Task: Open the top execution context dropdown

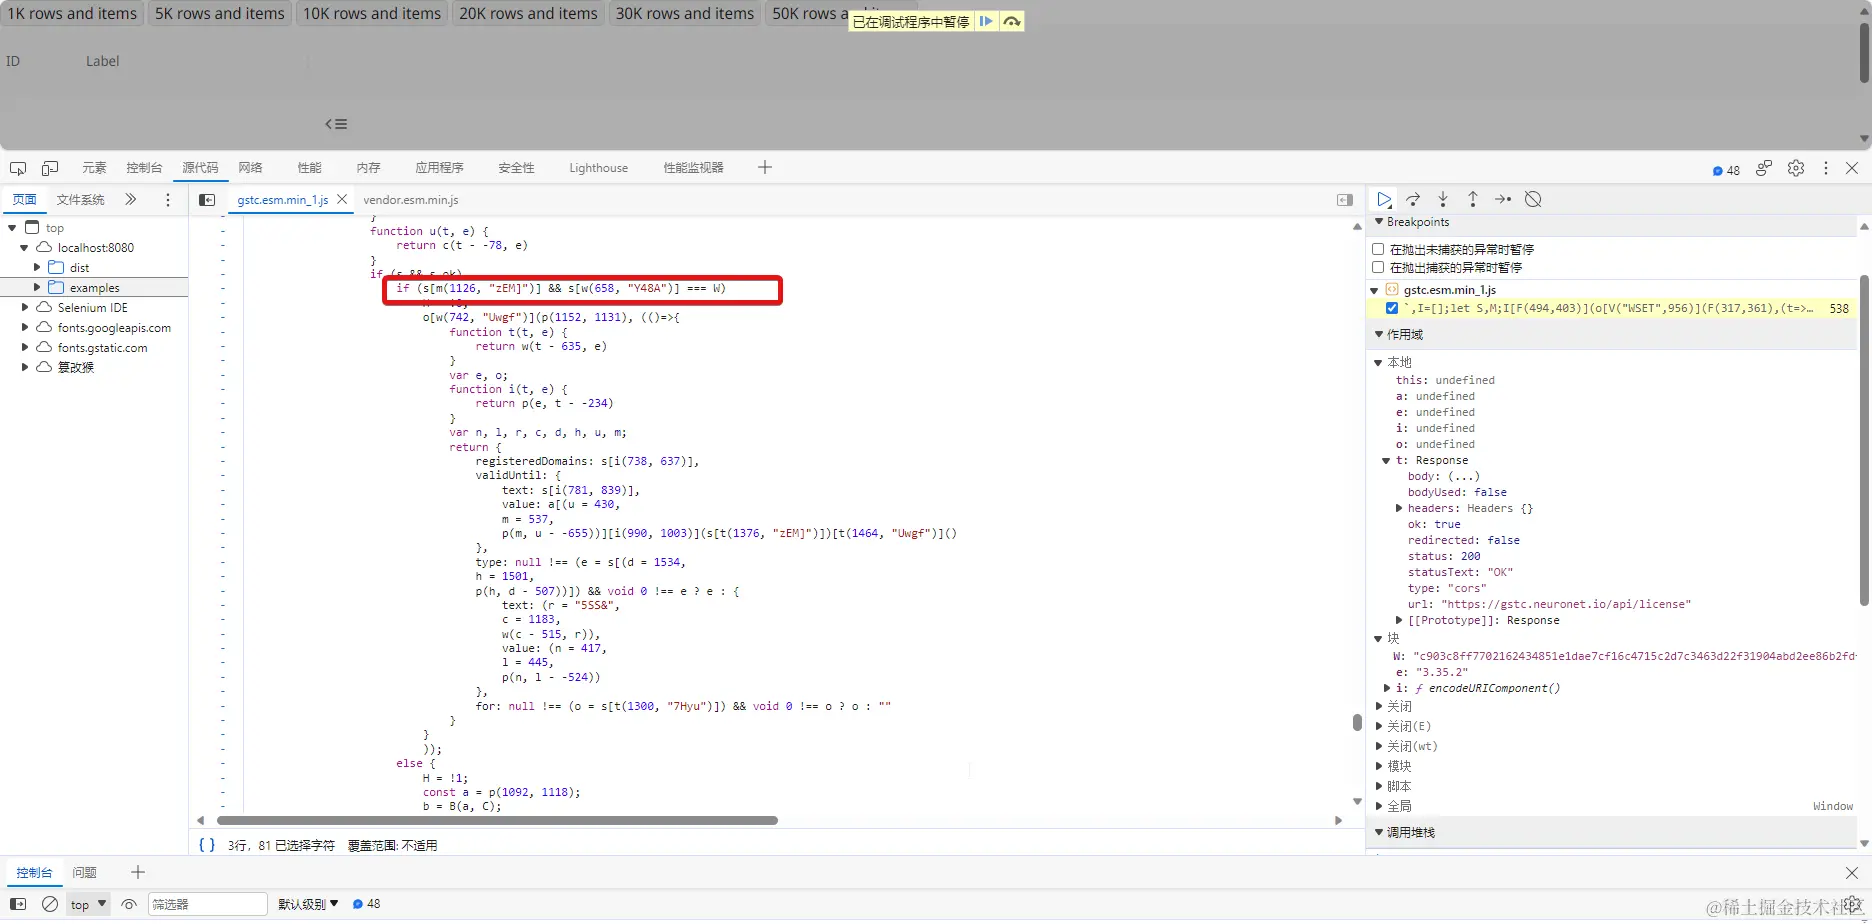Action: 88,904
